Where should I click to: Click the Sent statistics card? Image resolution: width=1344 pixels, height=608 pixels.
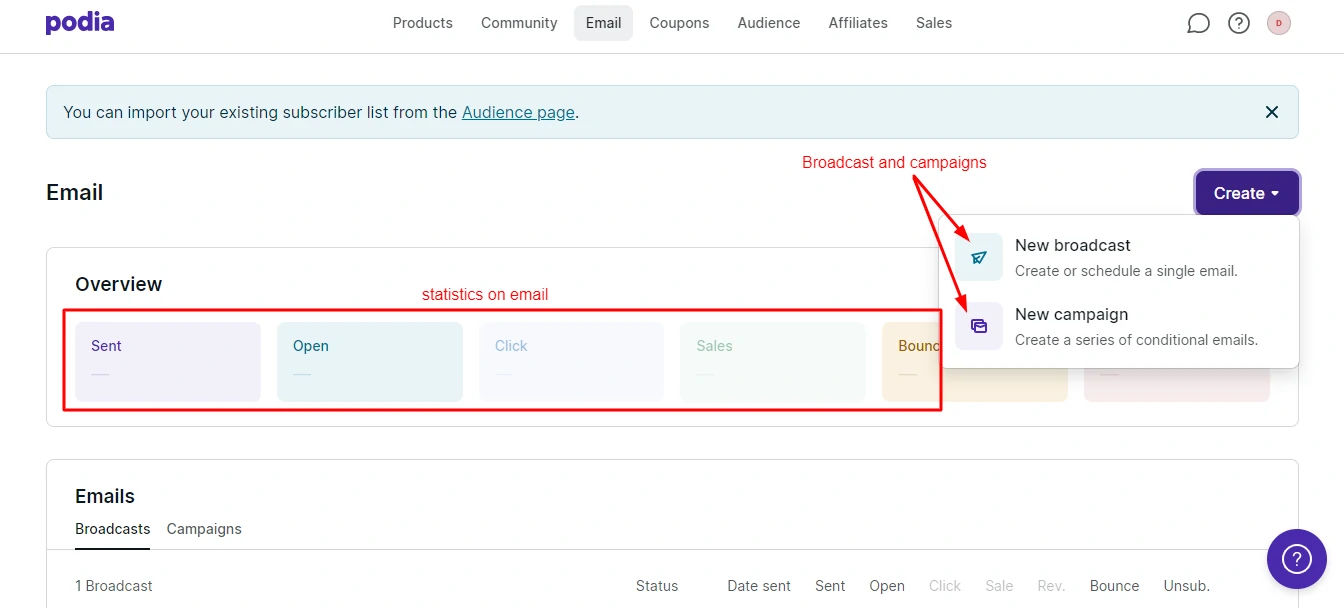pyautogui.click(x=168, y=362)
